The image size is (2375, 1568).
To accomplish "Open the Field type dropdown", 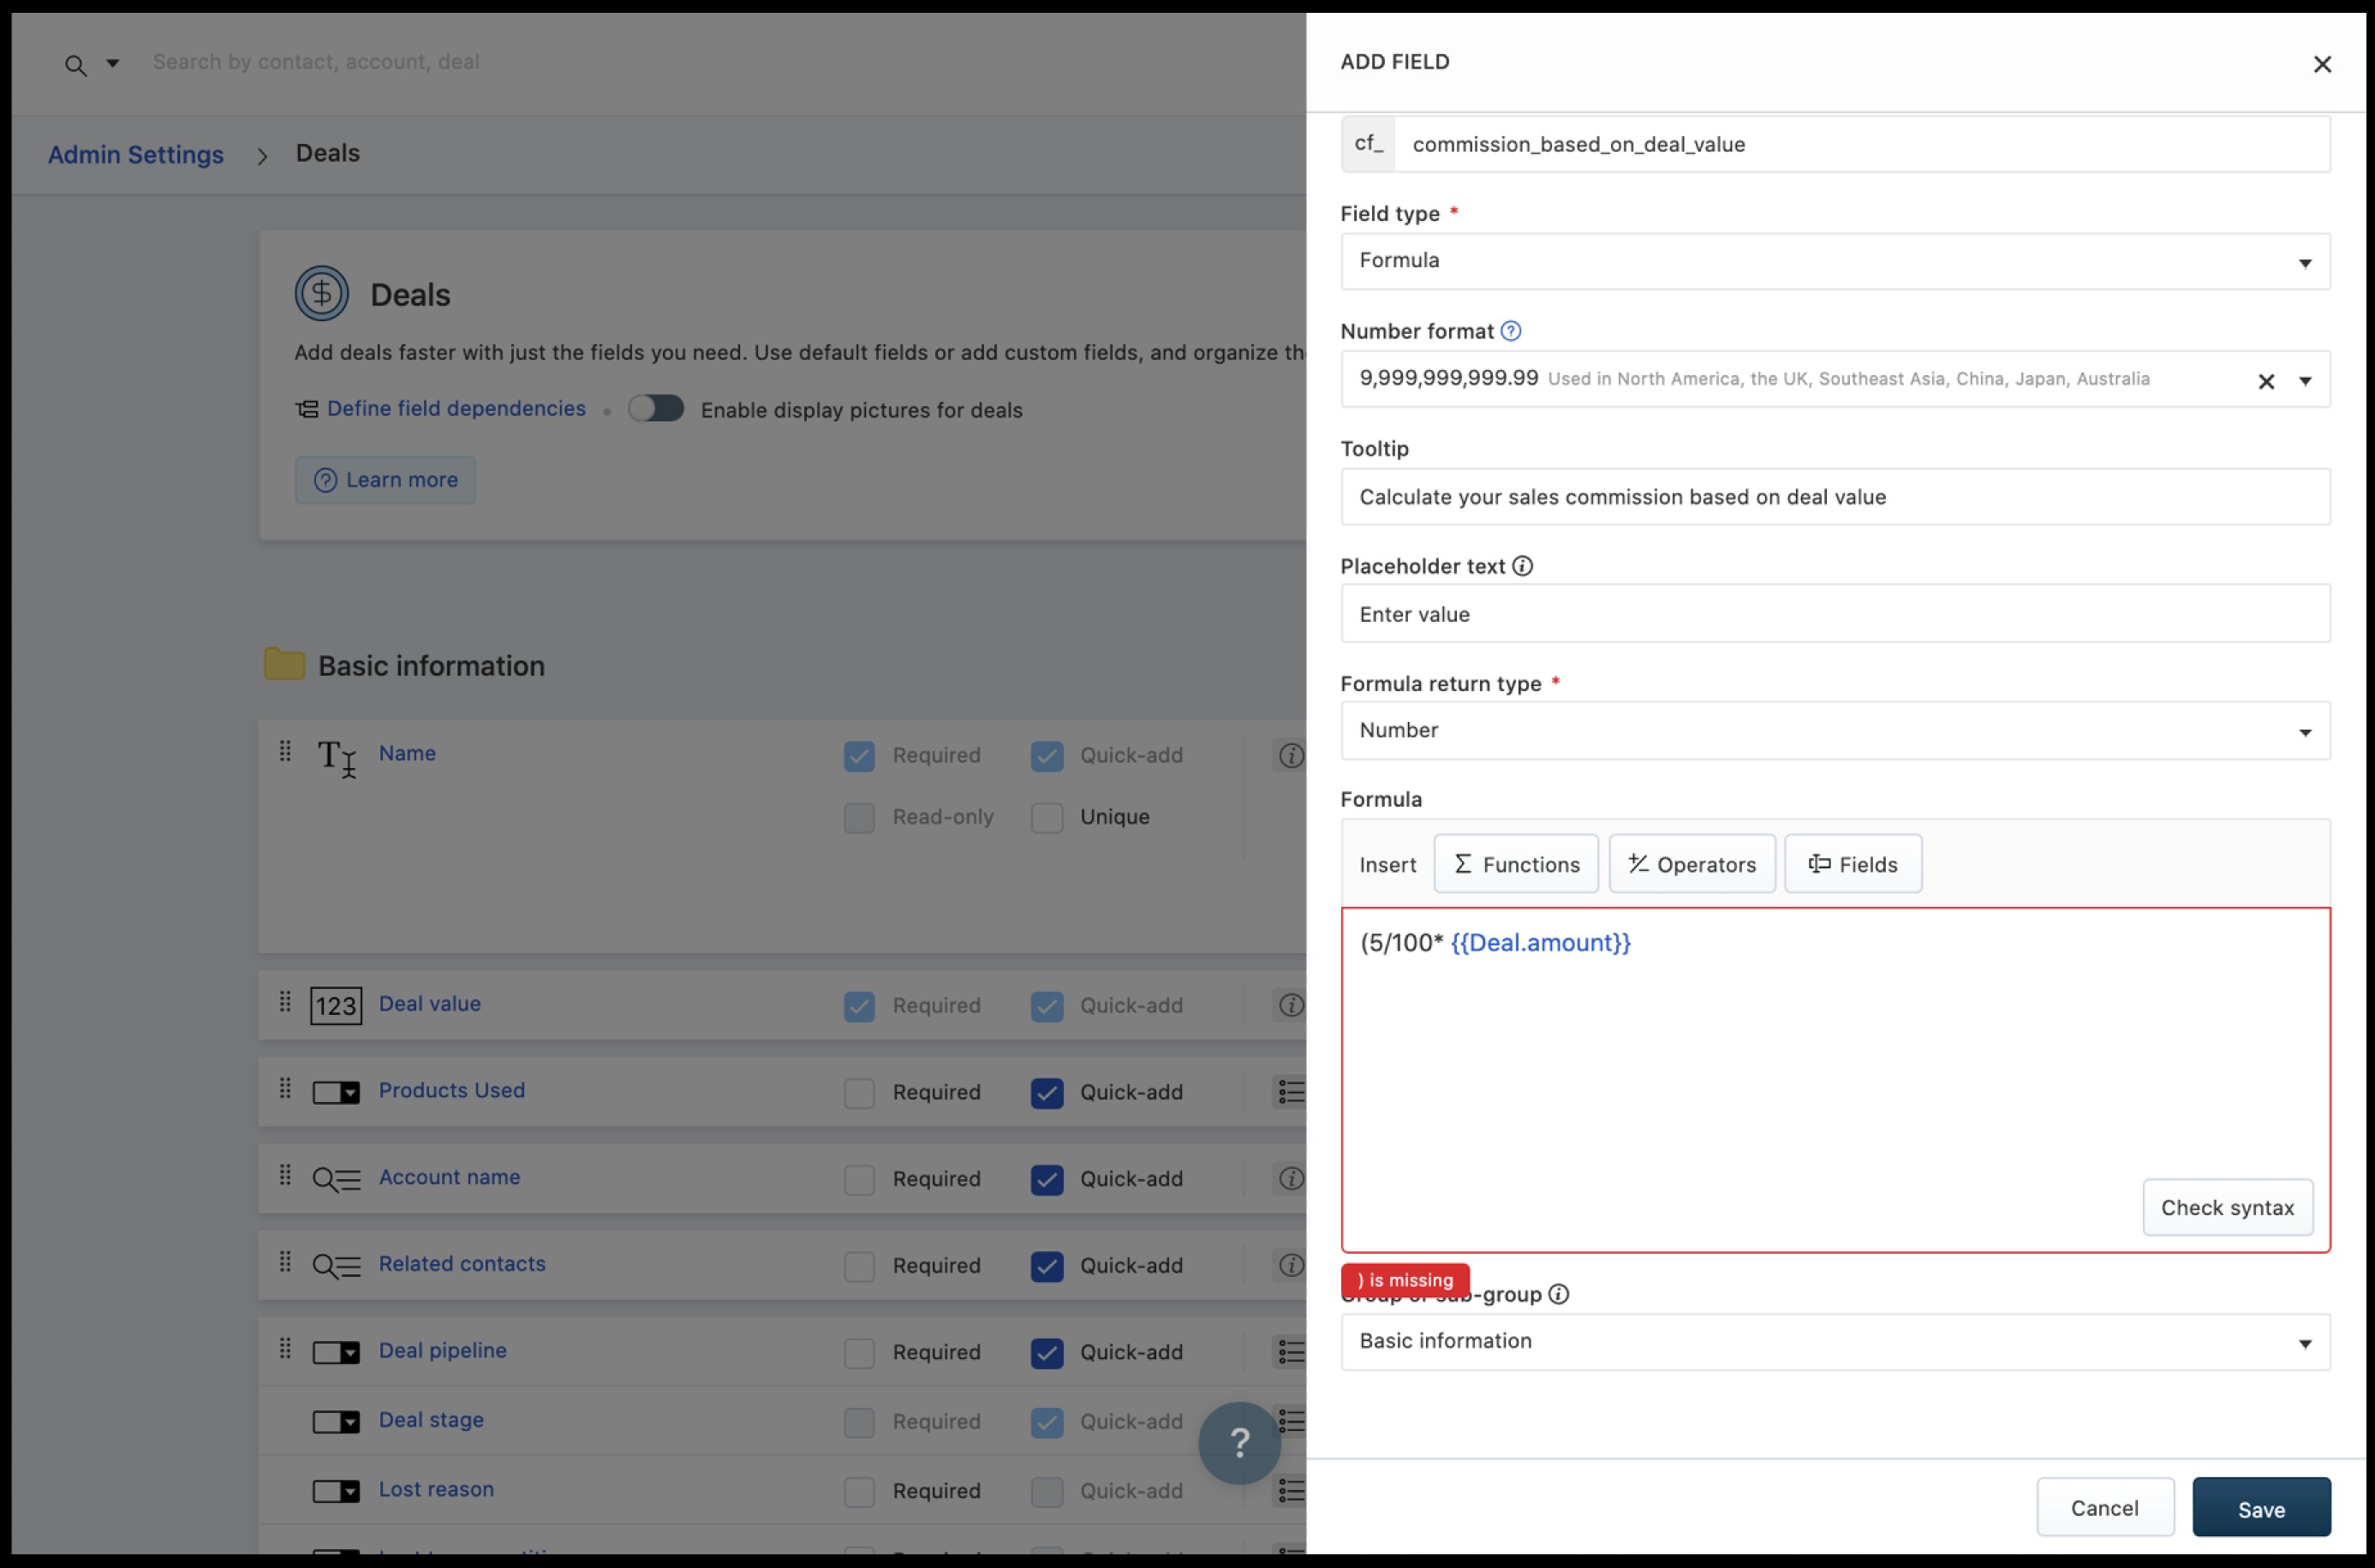I will (x=1835, y=262).
